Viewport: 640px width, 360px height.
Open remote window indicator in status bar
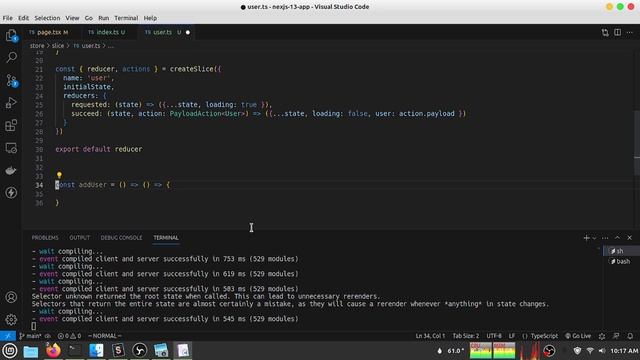[x=8, y=336]
